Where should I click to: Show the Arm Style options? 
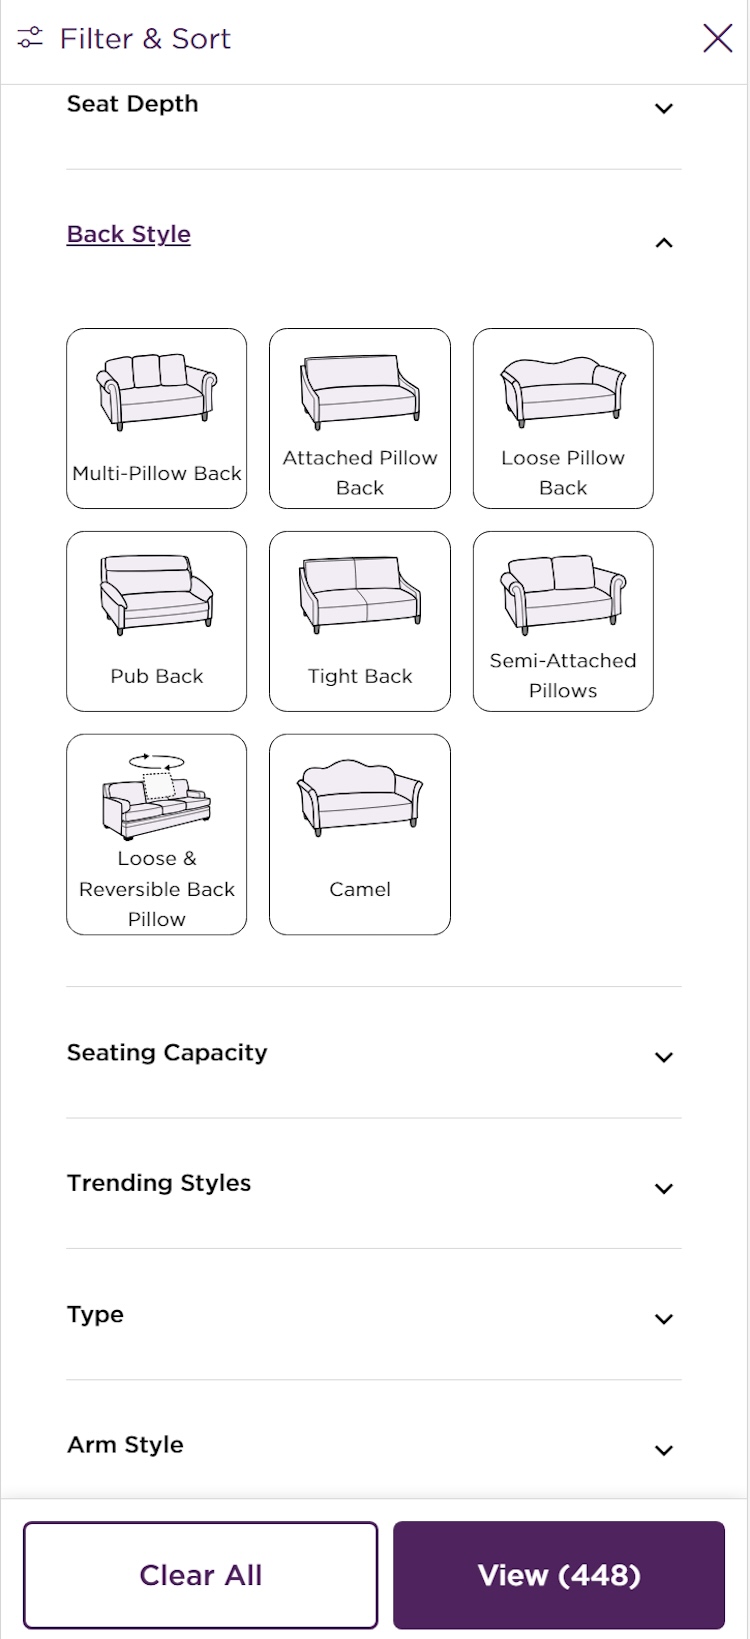coord(663,1450)
